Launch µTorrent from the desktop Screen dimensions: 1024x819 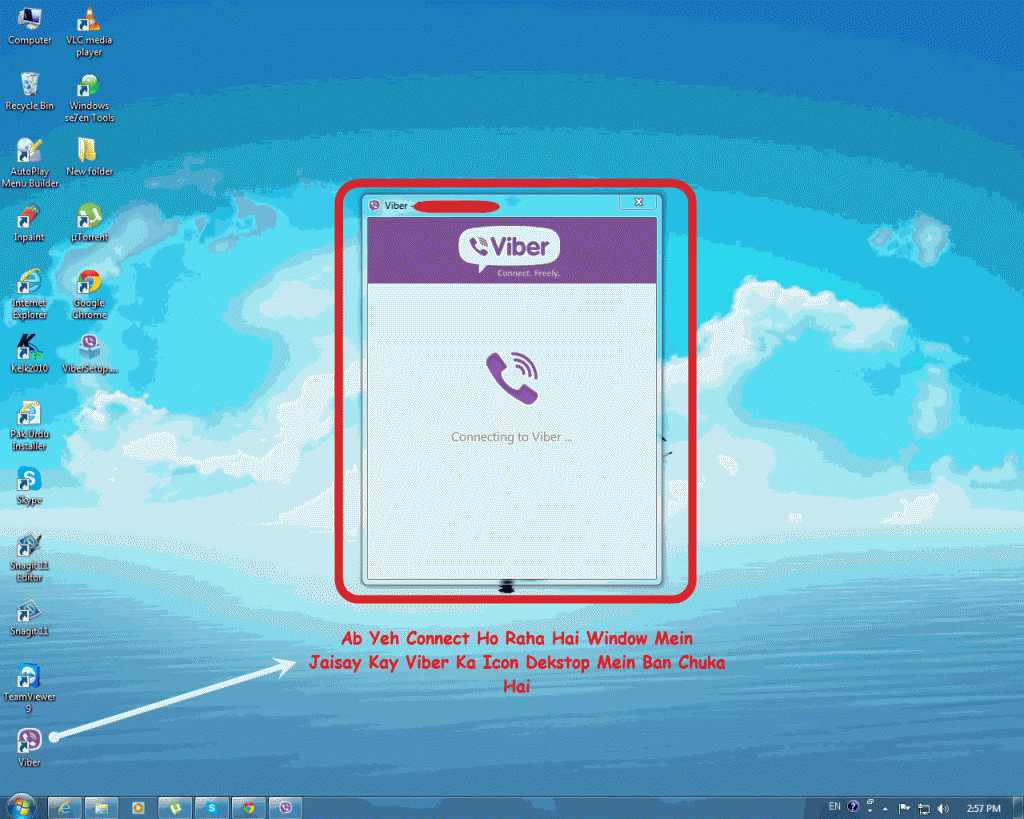pyautogui.click(x=89, y=223)
